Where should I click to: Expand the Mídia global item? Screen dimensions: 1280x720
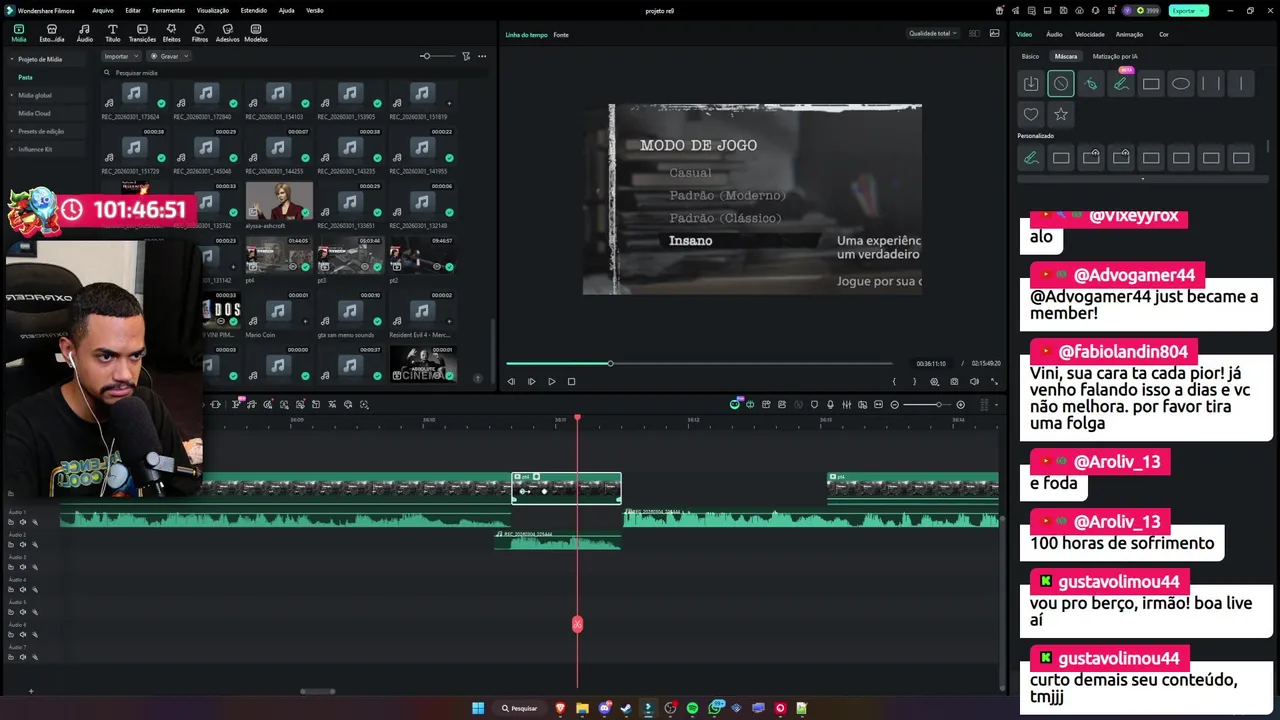12,95
